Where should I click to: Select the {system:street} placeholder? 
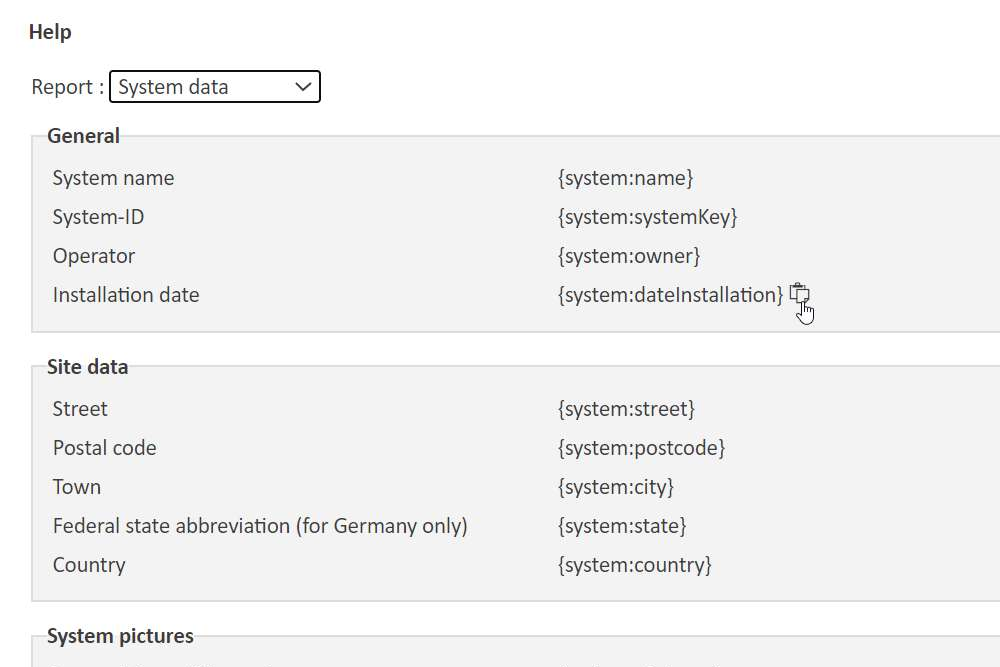[x=626, y=409]
